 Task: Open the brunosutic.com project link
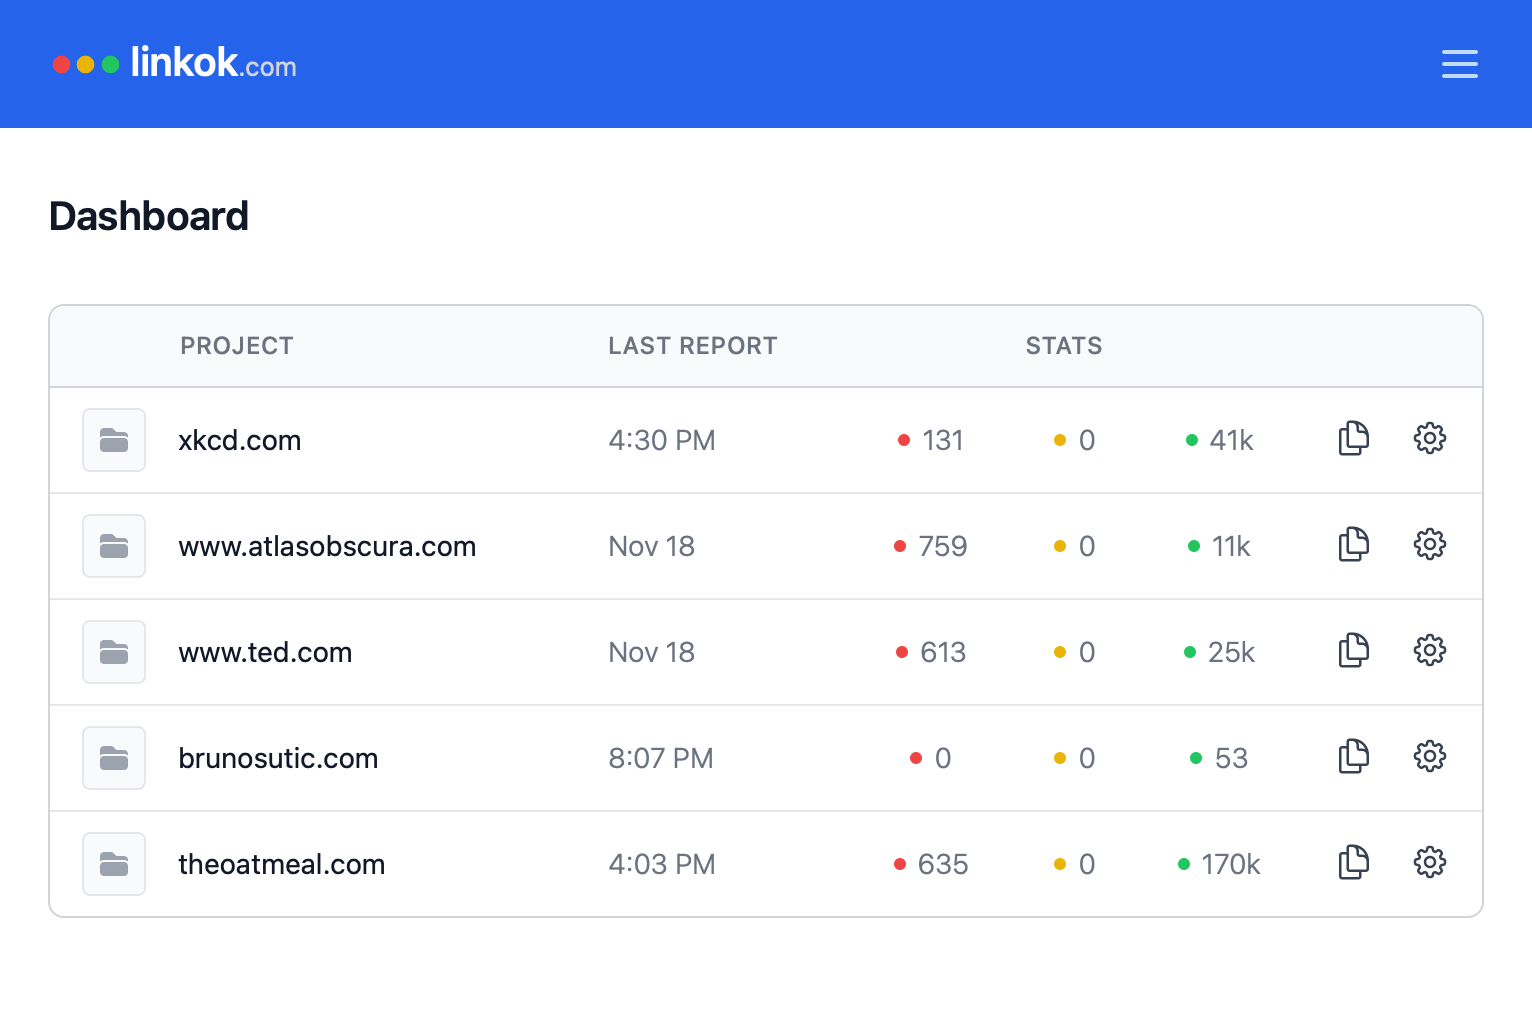click(278, 759)
